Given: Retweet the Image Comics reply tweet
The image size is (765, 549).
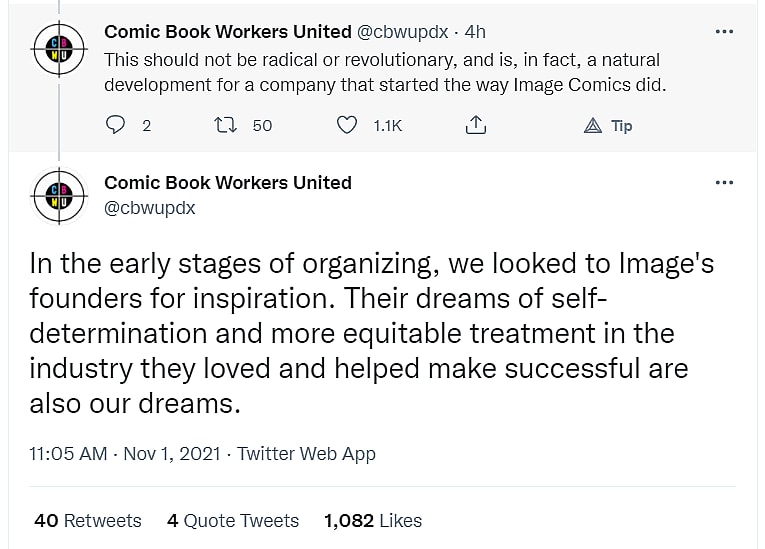Looking at the screenshot, I should pyautogui.click(x=227, y=125).
